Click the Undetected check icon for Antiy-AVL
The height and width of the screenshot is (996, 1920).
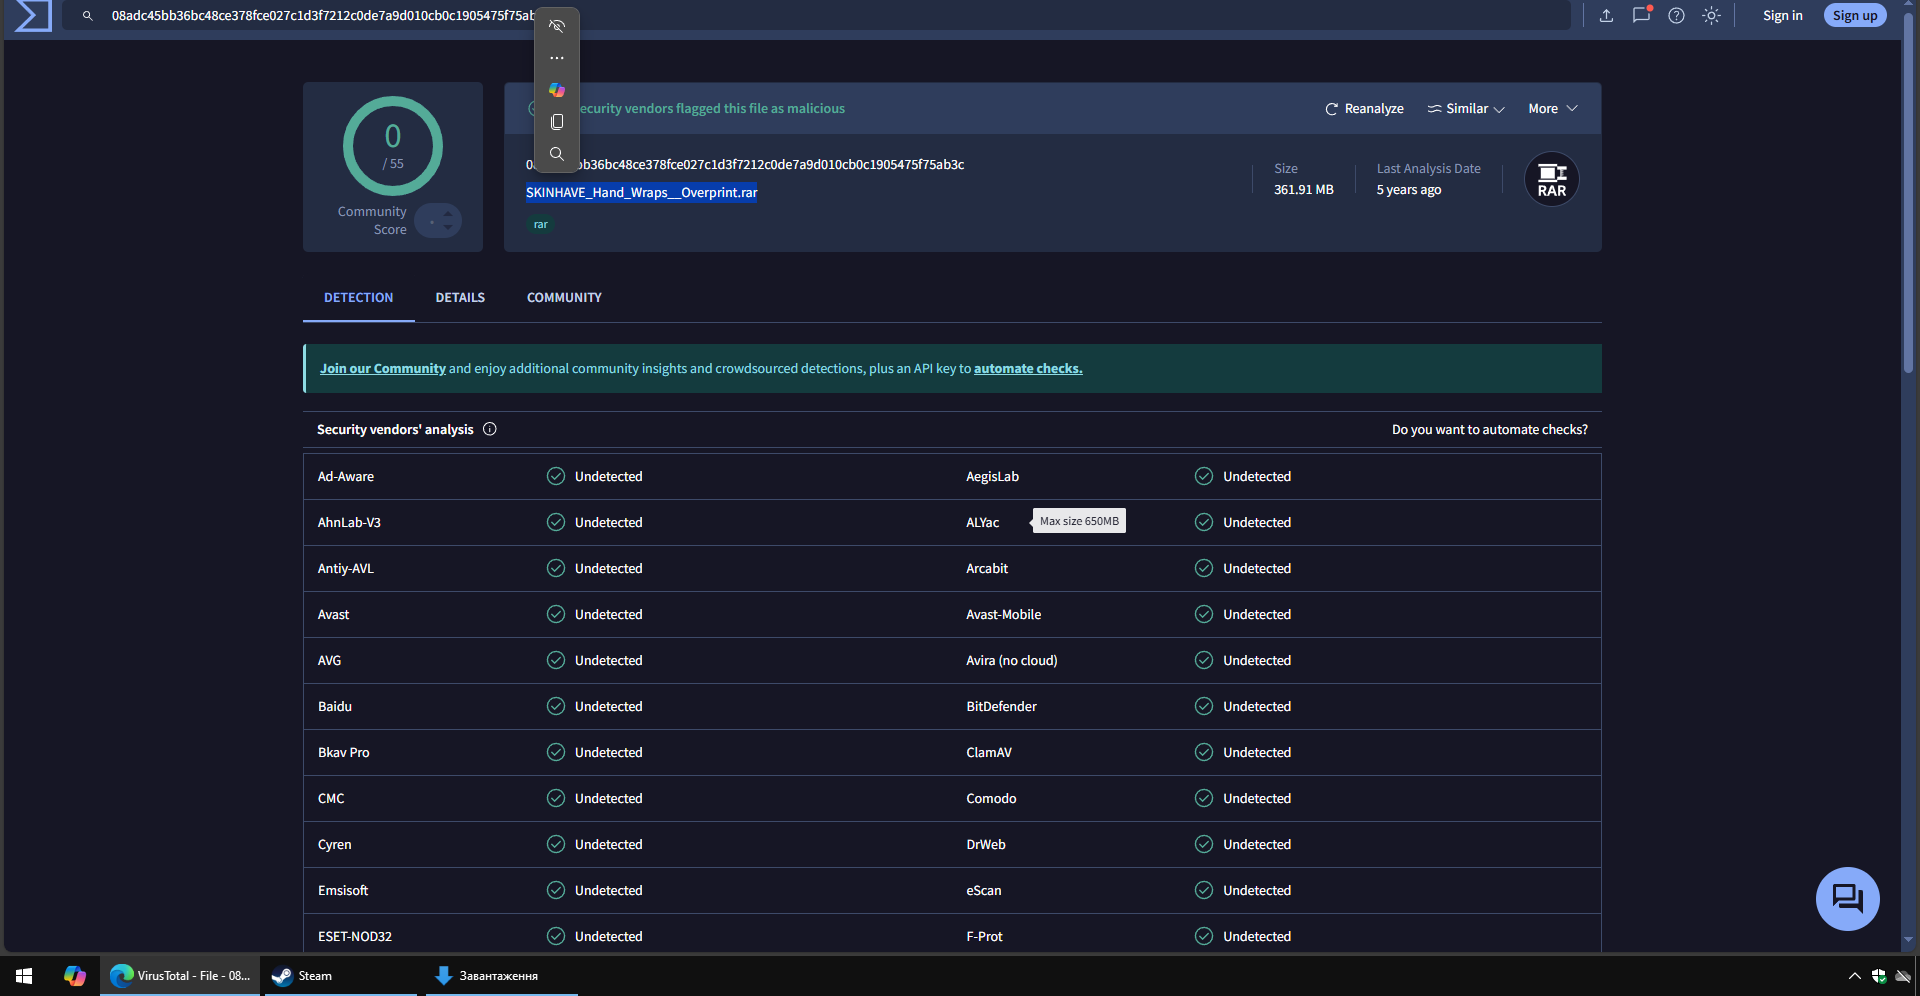click(556, 568)
